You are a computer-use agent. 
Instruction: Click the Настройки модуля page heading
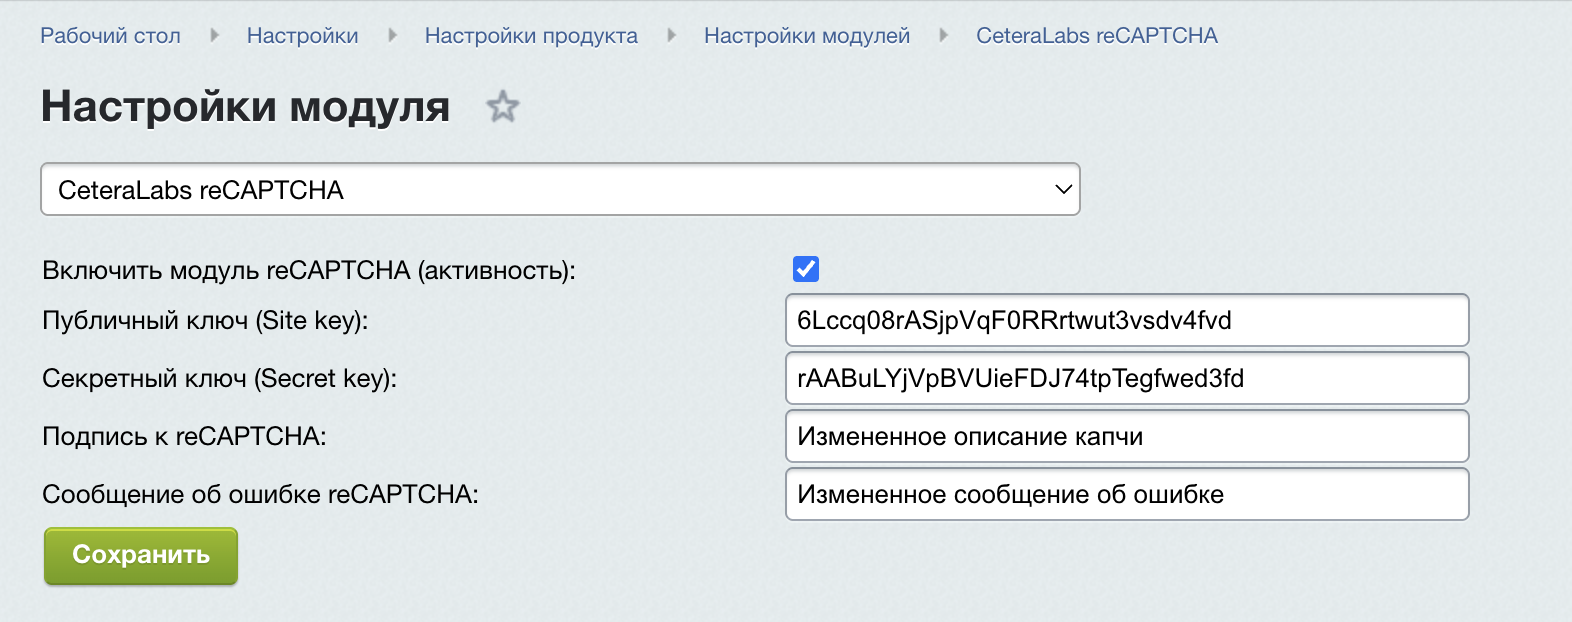click(245, 106)
